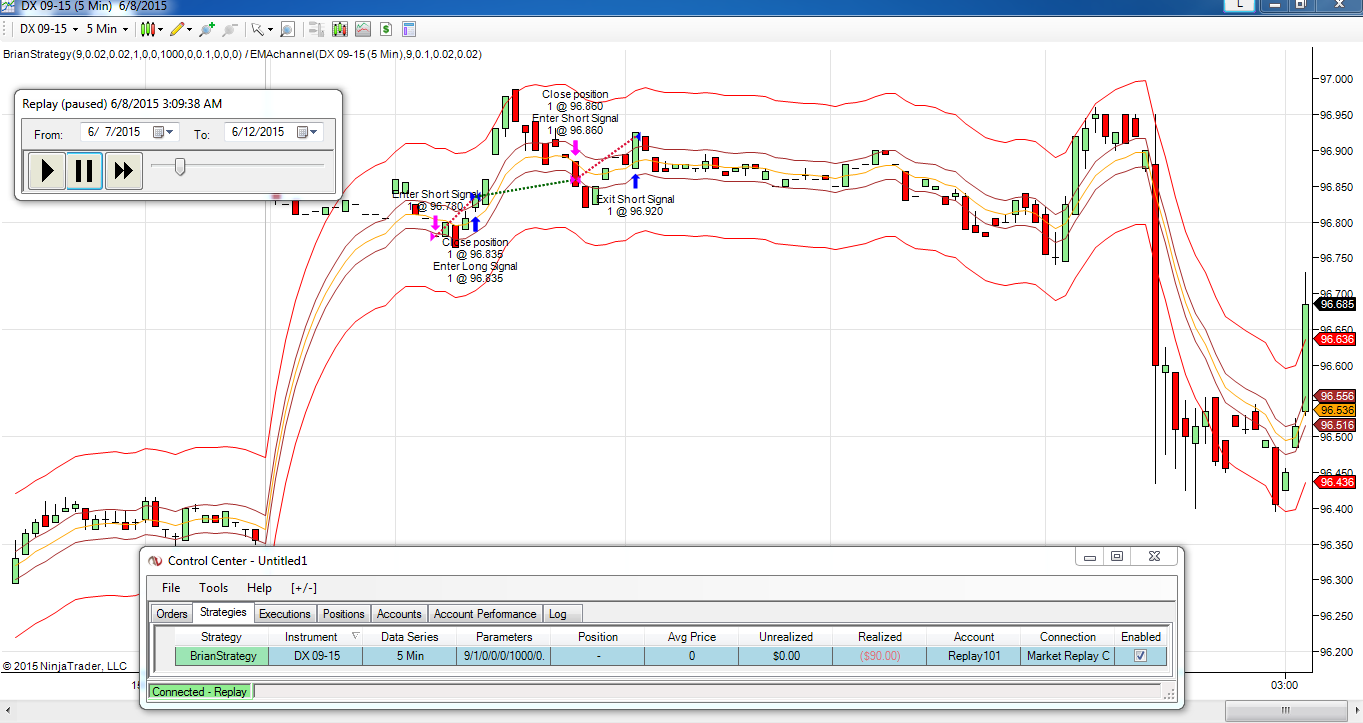The image size is (1363, 723).
Task: Click the greyed chart trader toolbar icon
Action: [x=317, y=29]
